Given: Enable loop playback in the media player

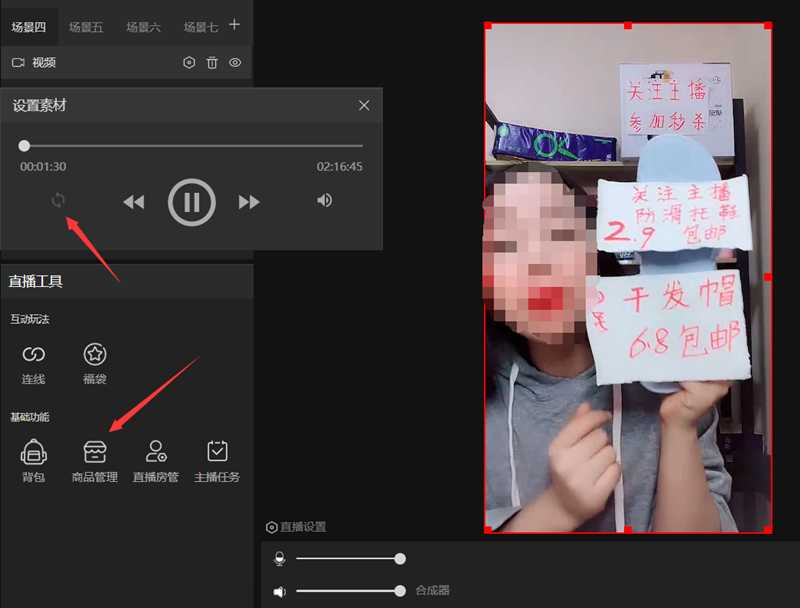Looking at the screenshot, I should [58, 200].
